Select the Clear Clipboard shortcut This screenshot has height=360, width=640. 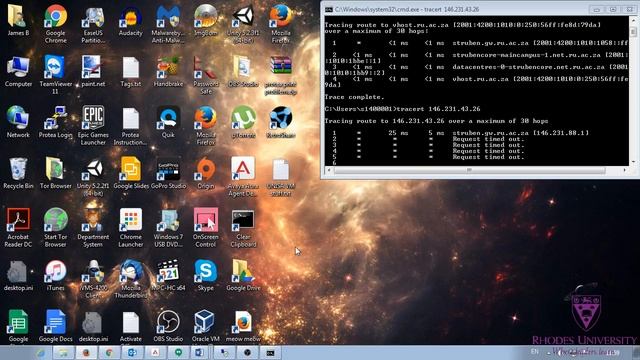pos(243,228)
